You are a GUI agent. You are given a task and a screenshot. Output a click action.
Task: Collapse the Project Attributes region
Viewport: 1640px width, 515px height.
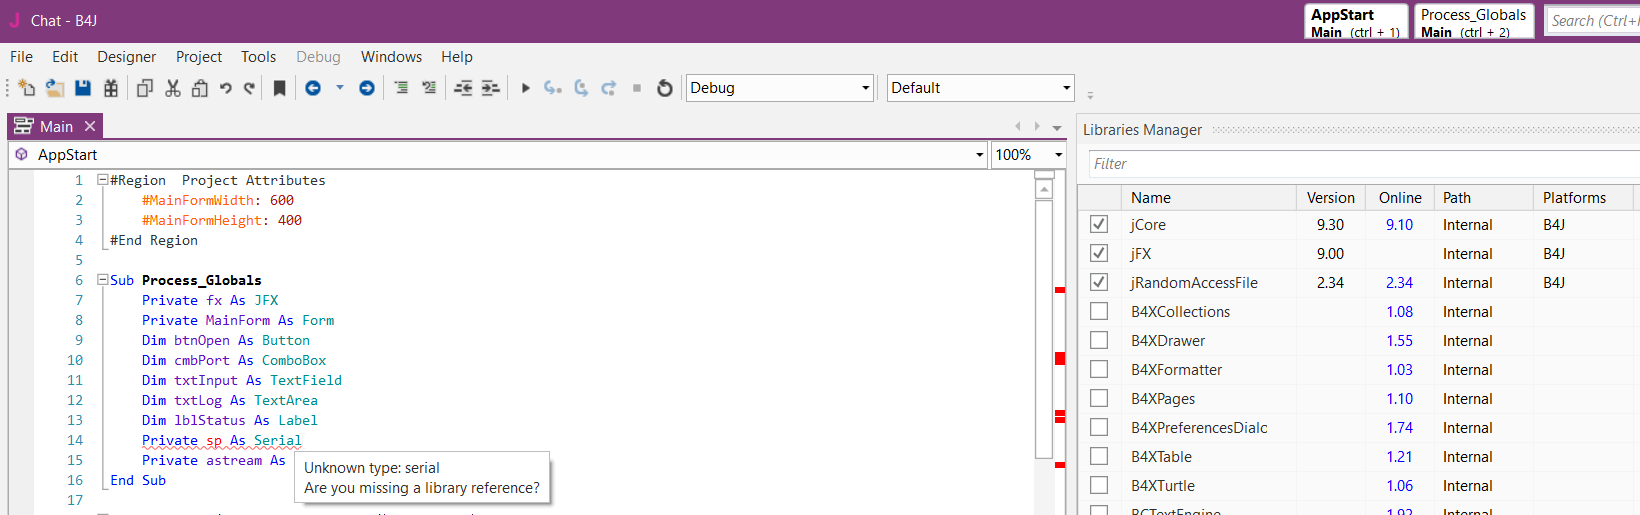[x=102, y=180]
